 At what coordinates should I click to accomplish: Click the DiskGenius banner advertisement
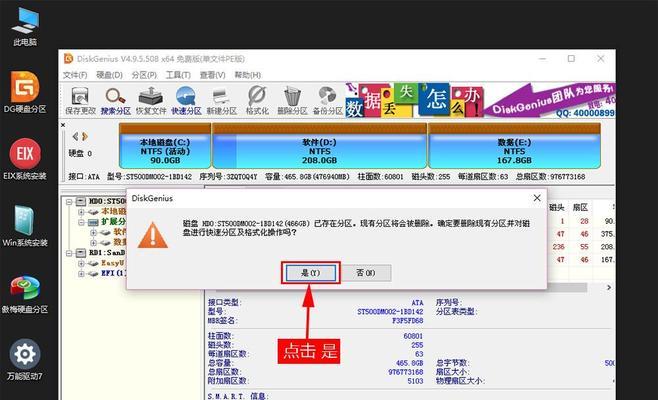tap(480, 100)
